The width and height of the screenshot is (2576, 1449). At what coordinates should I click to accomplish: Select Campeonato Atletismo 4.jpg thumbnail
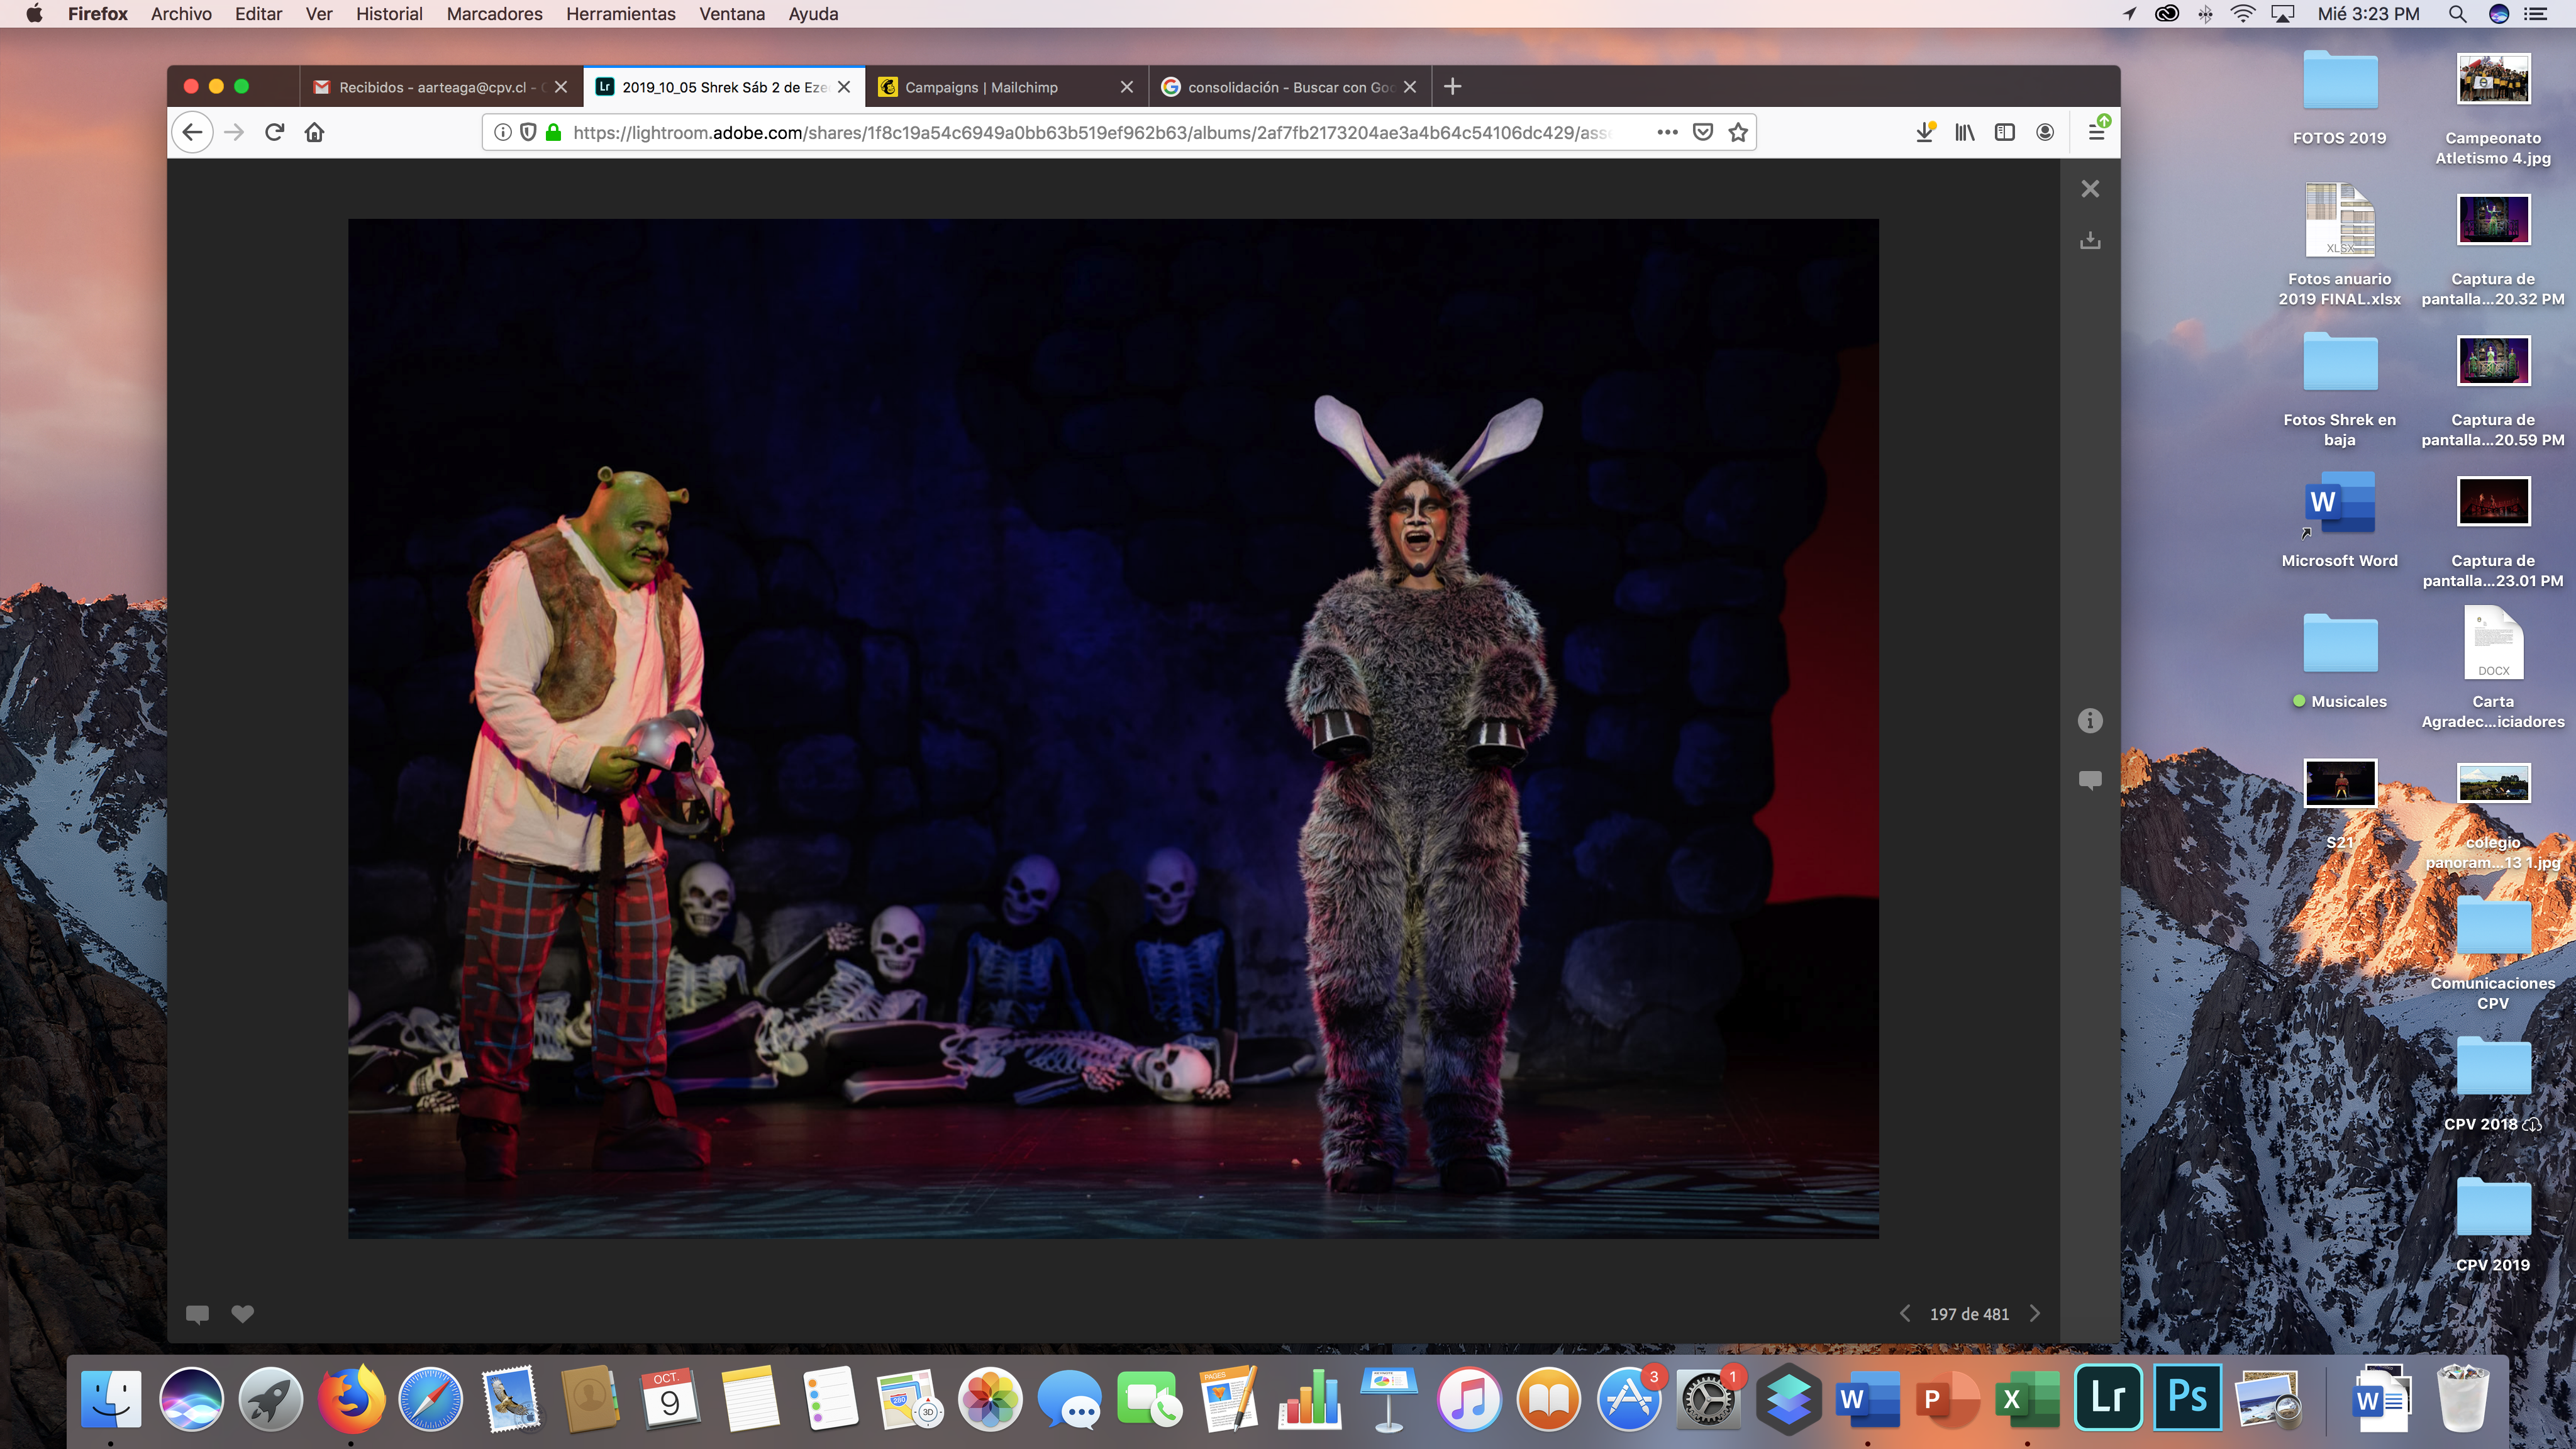[x=2493, y=108]
